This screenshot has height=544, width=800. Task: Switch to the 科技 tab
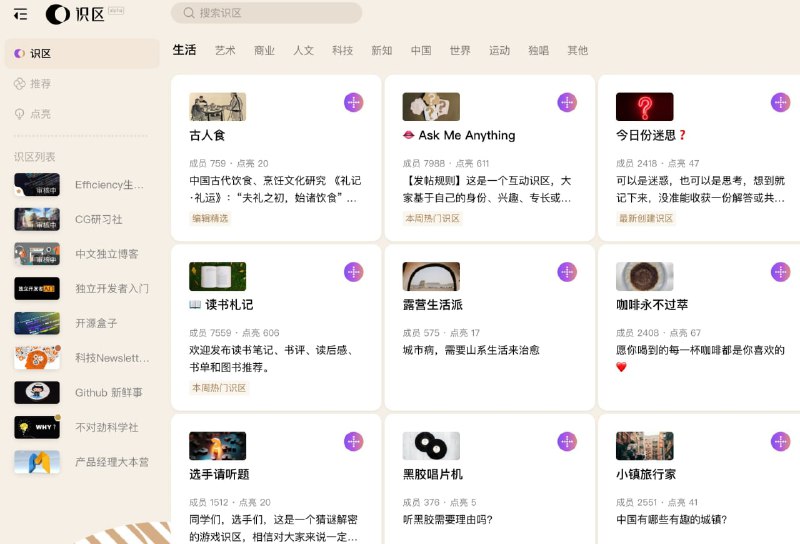(342, 51)
